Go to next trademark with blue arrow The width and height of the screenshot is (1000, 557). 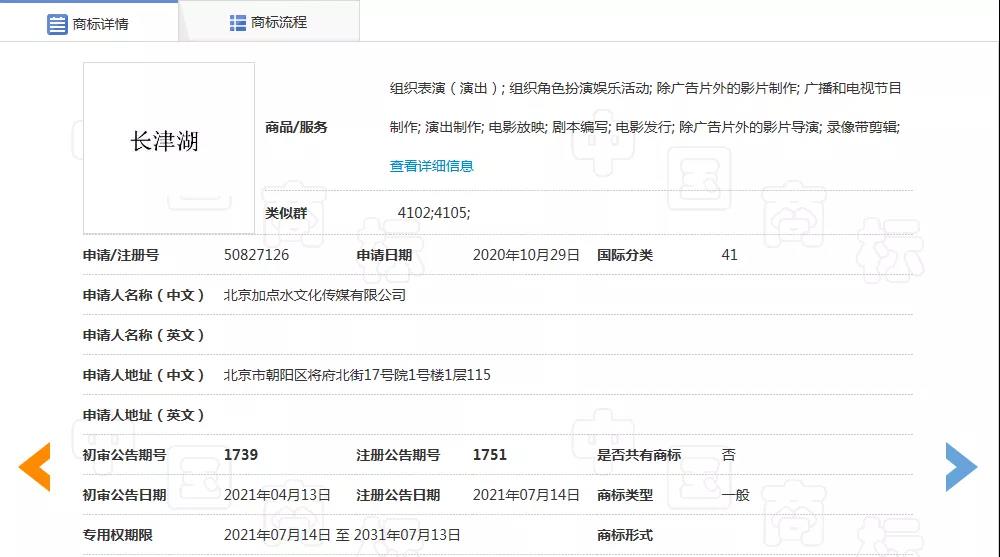coord(960,466)
